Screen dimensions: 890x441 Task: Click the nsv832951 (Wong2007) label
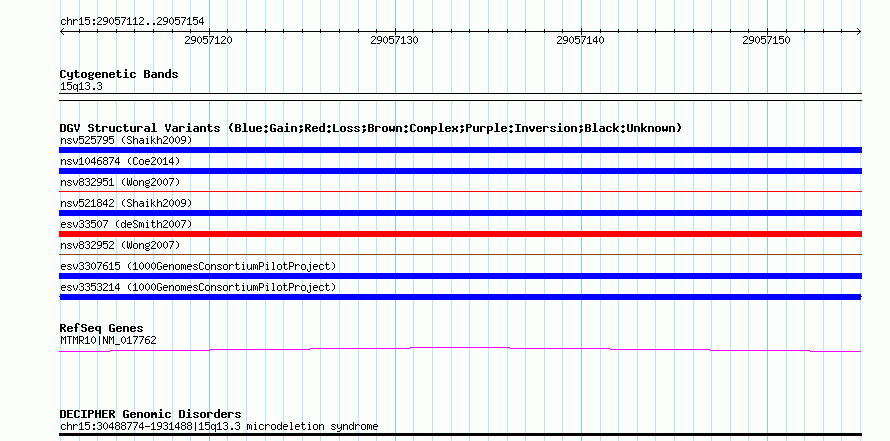point(120,182)
